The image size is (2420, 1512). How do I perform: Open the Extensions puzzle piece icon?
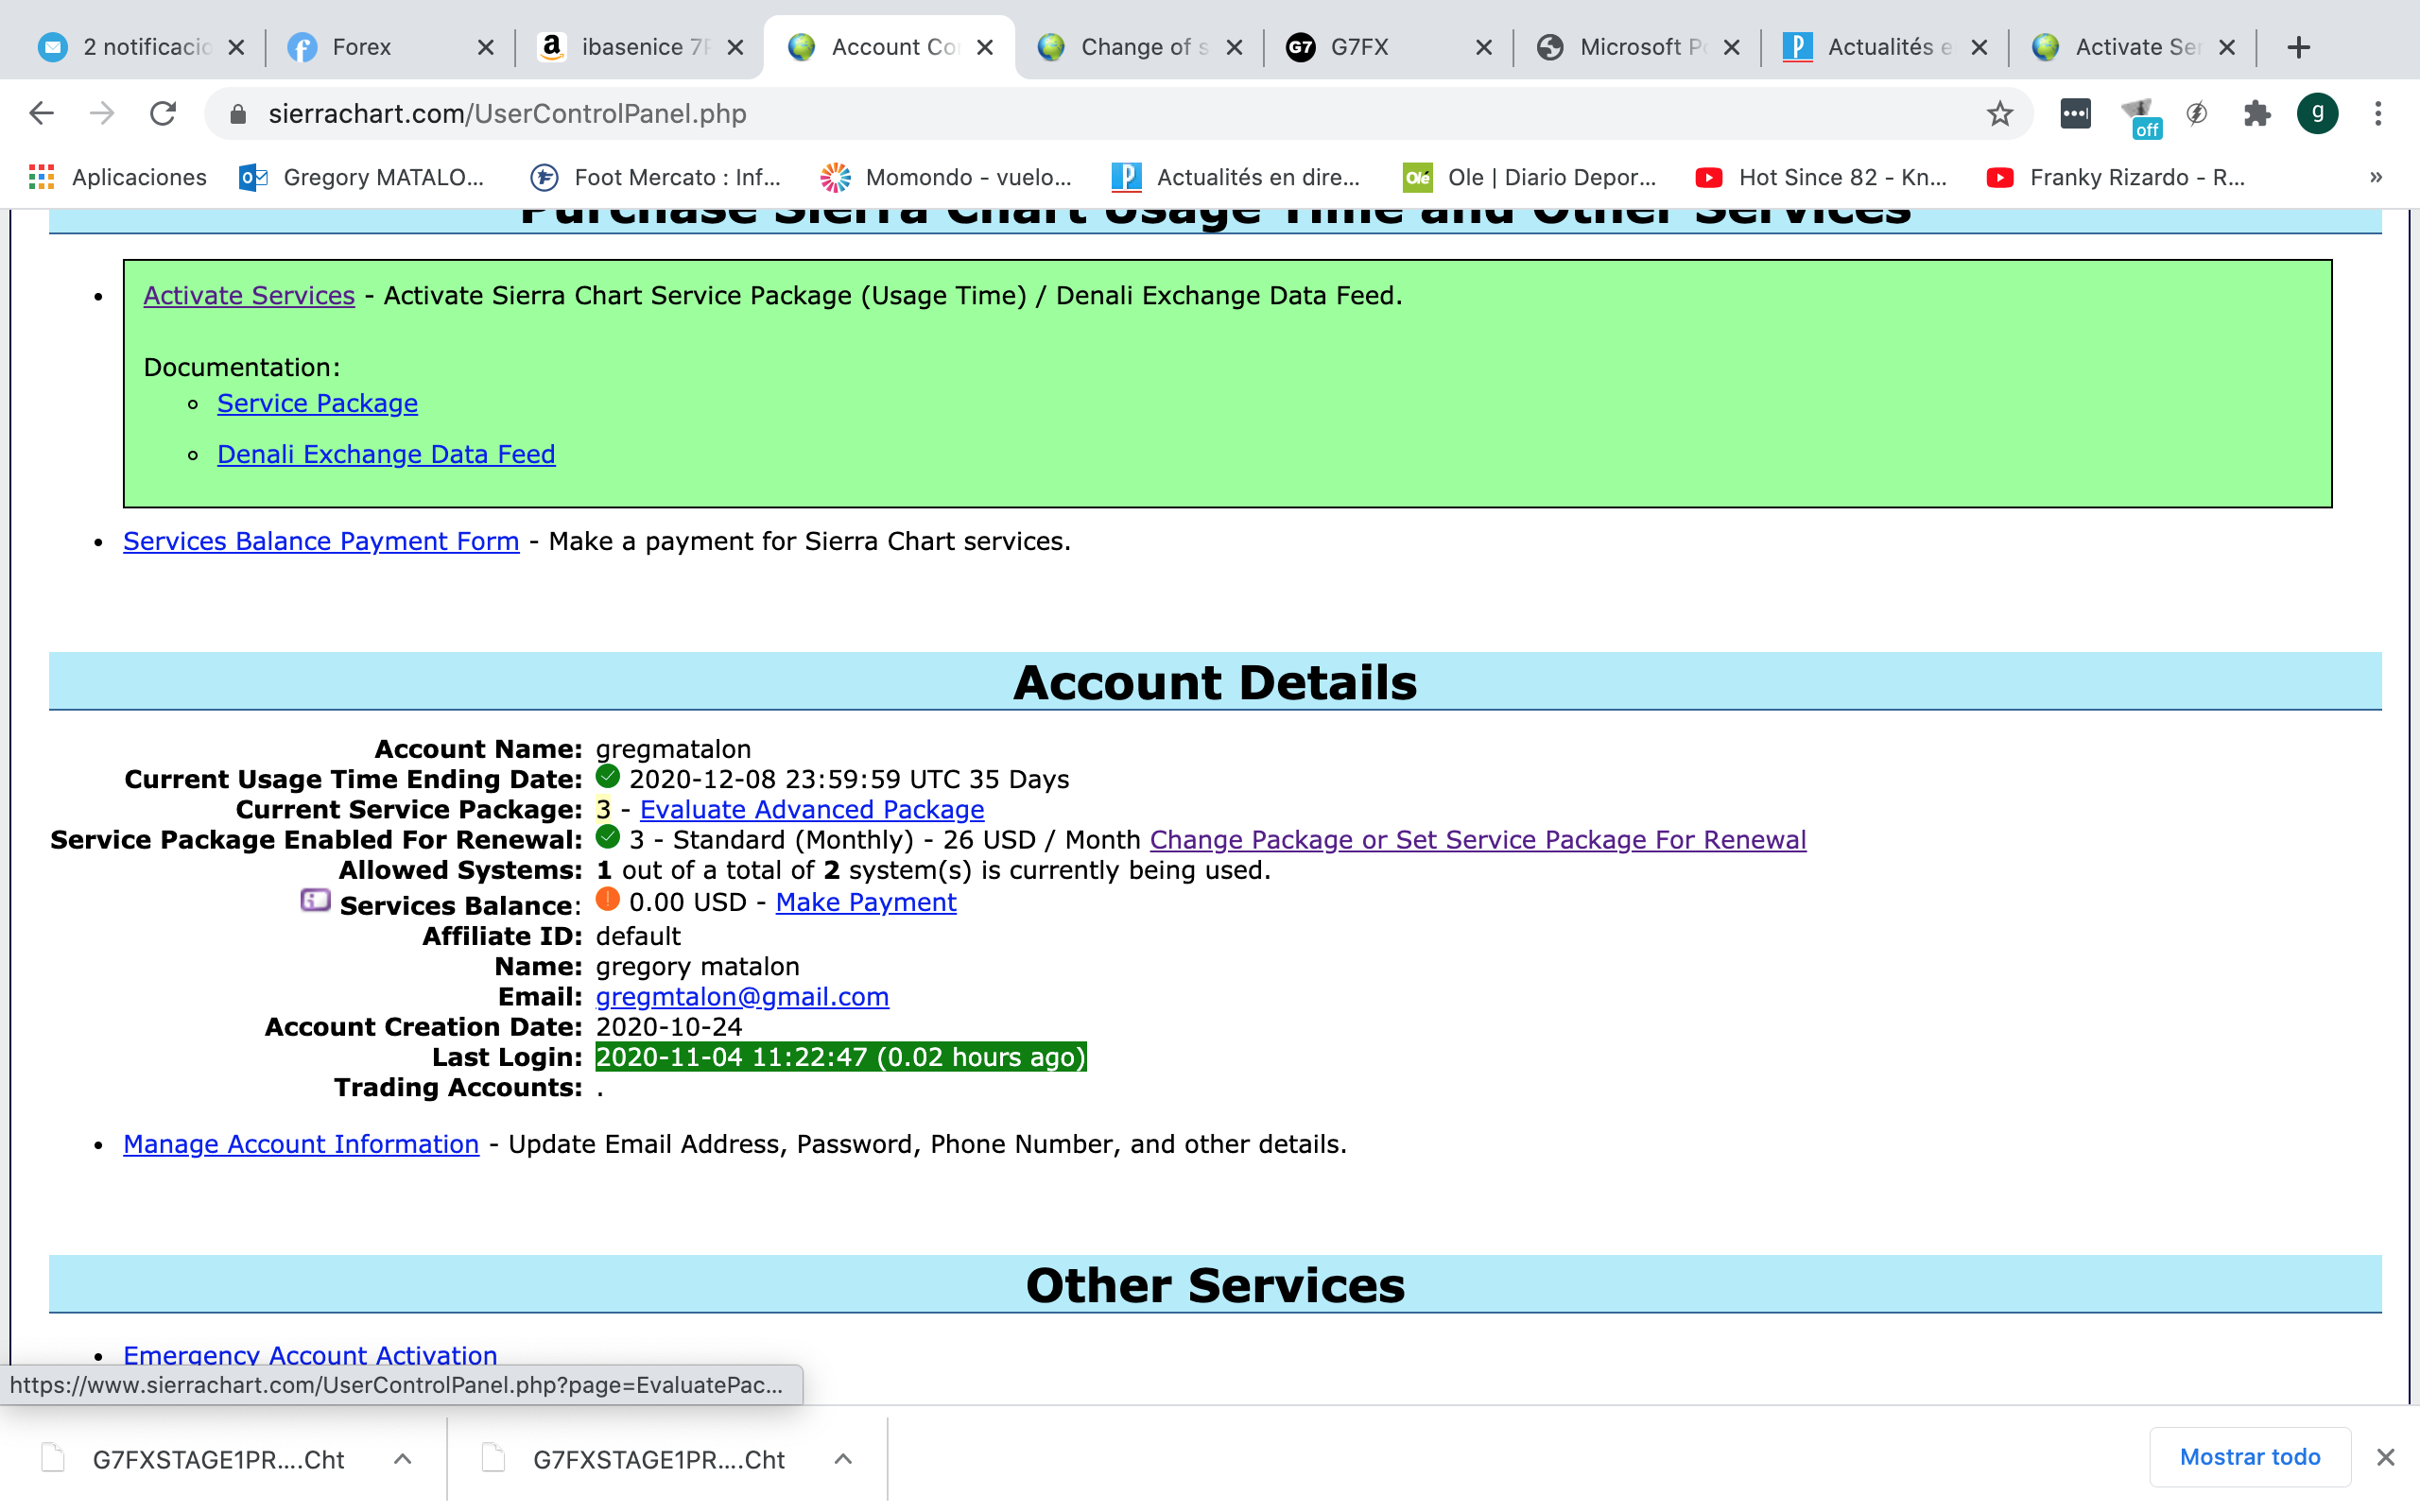pos(2256,114)
